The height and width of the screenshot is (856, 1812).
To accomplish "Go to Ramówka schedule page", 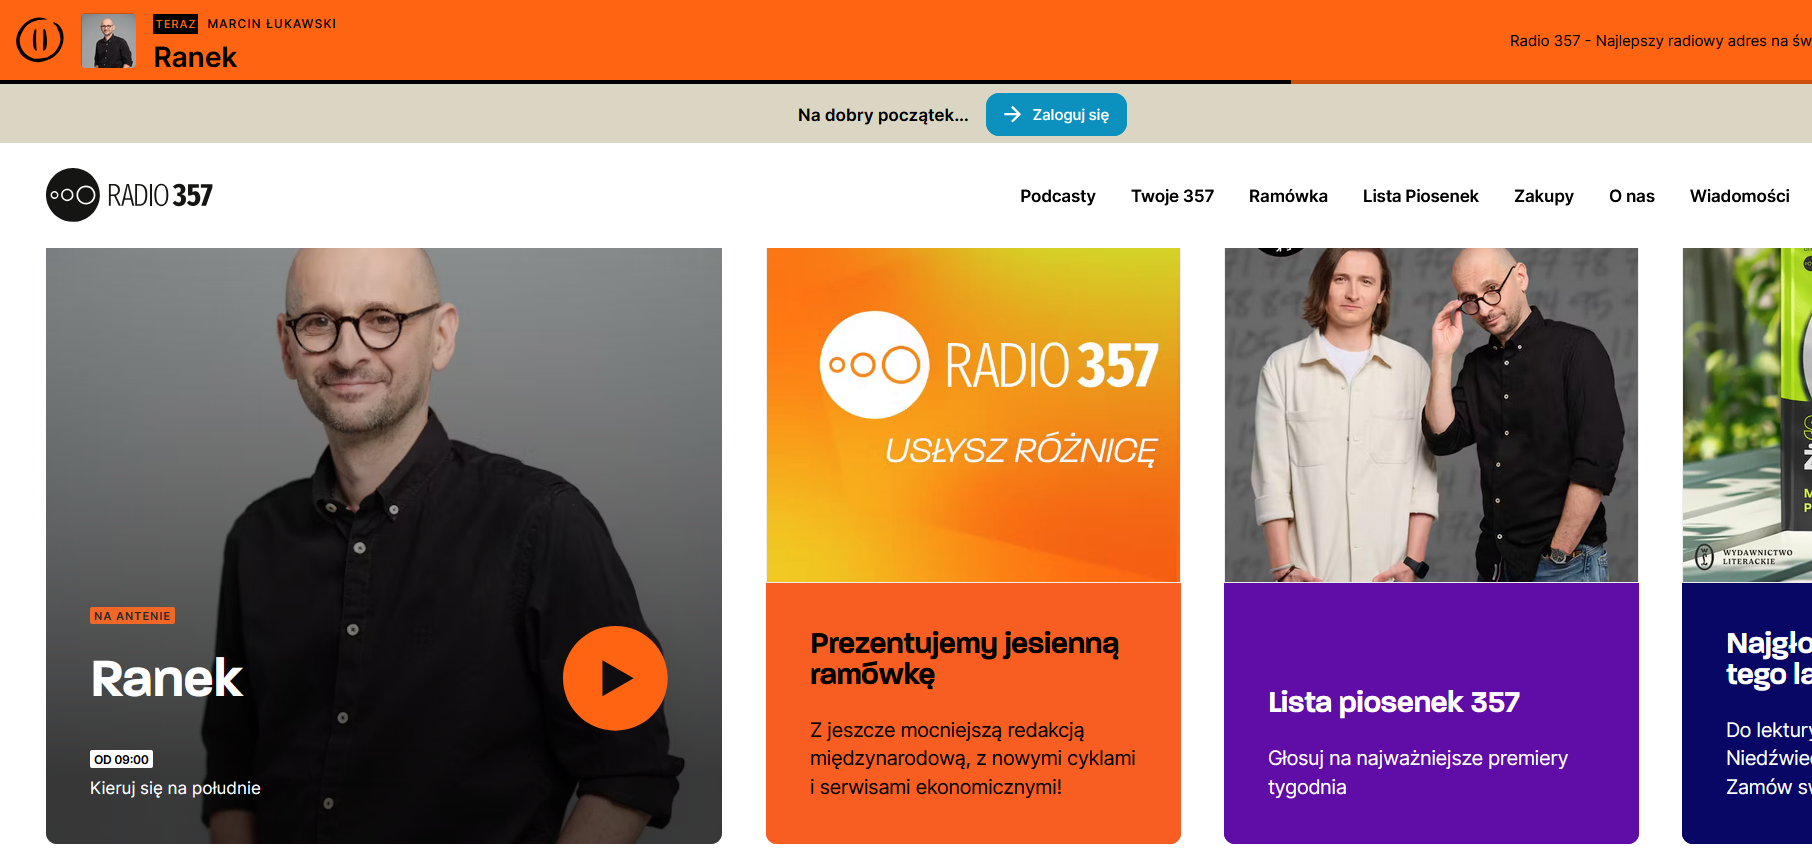I will (1287, 196).
